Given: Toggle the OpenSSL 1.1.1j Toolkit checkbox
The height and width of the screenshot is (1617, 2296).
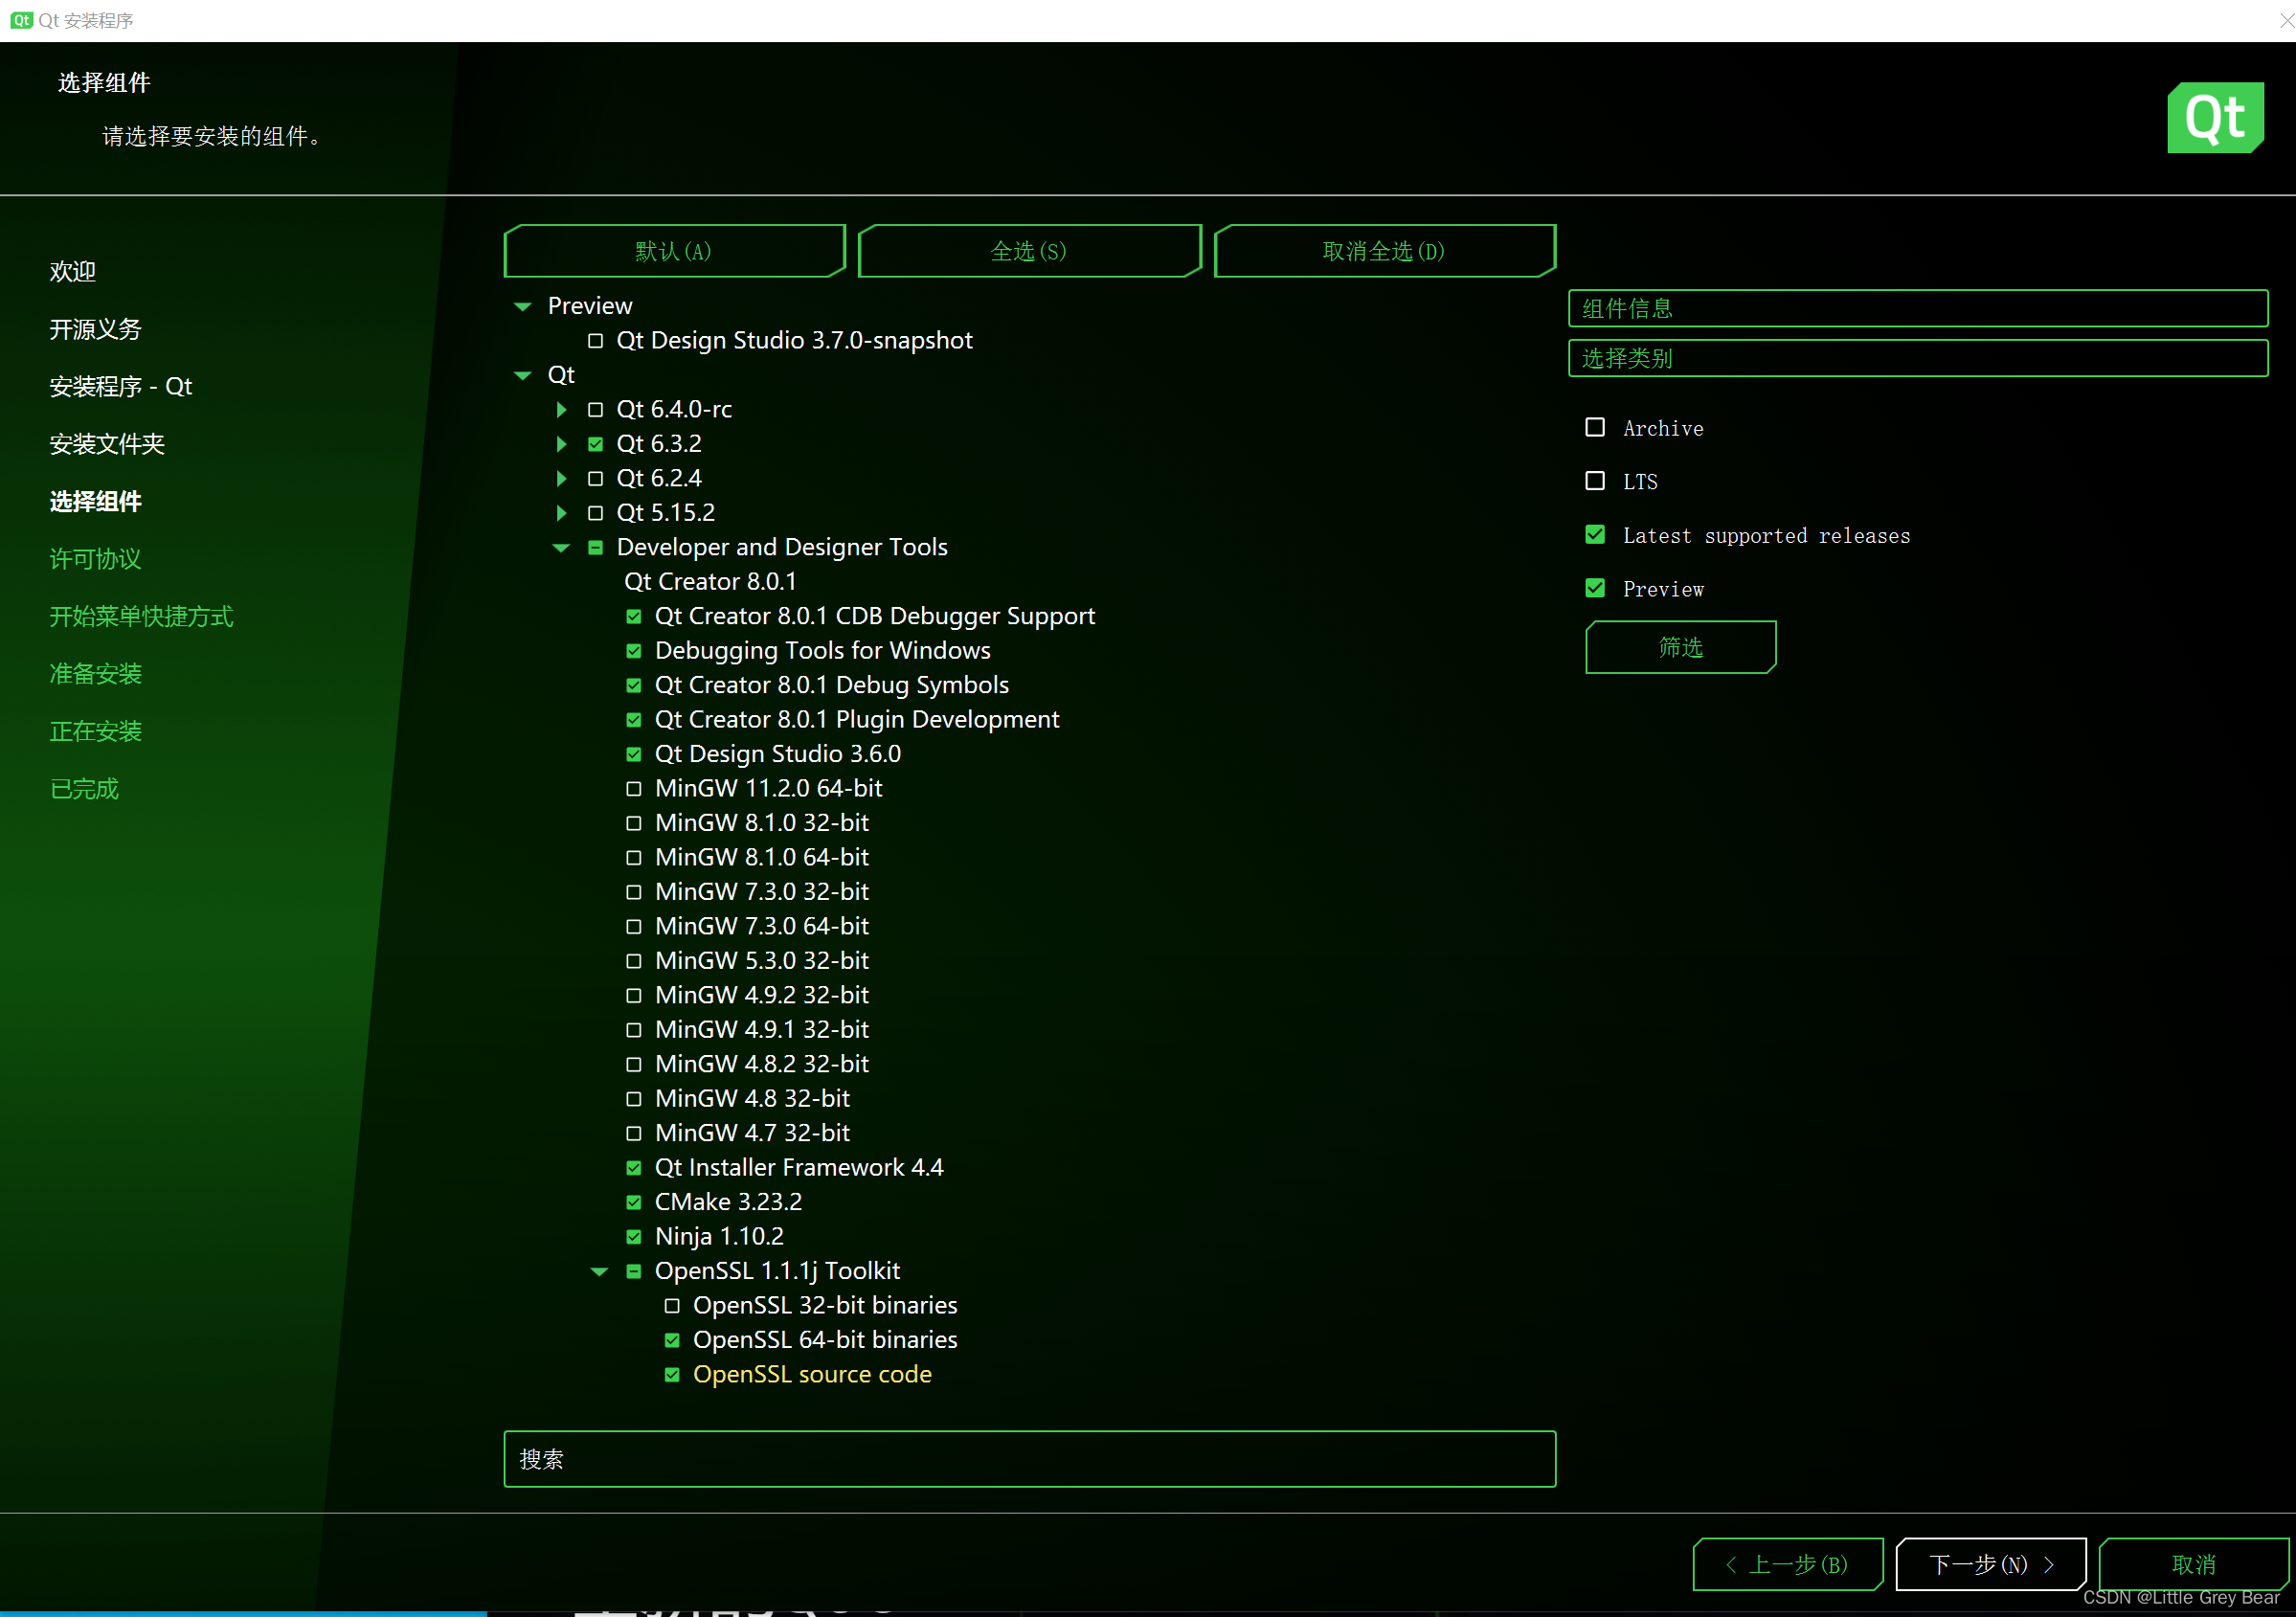Looking at the screenshot, I should [x=634, y=1272].
